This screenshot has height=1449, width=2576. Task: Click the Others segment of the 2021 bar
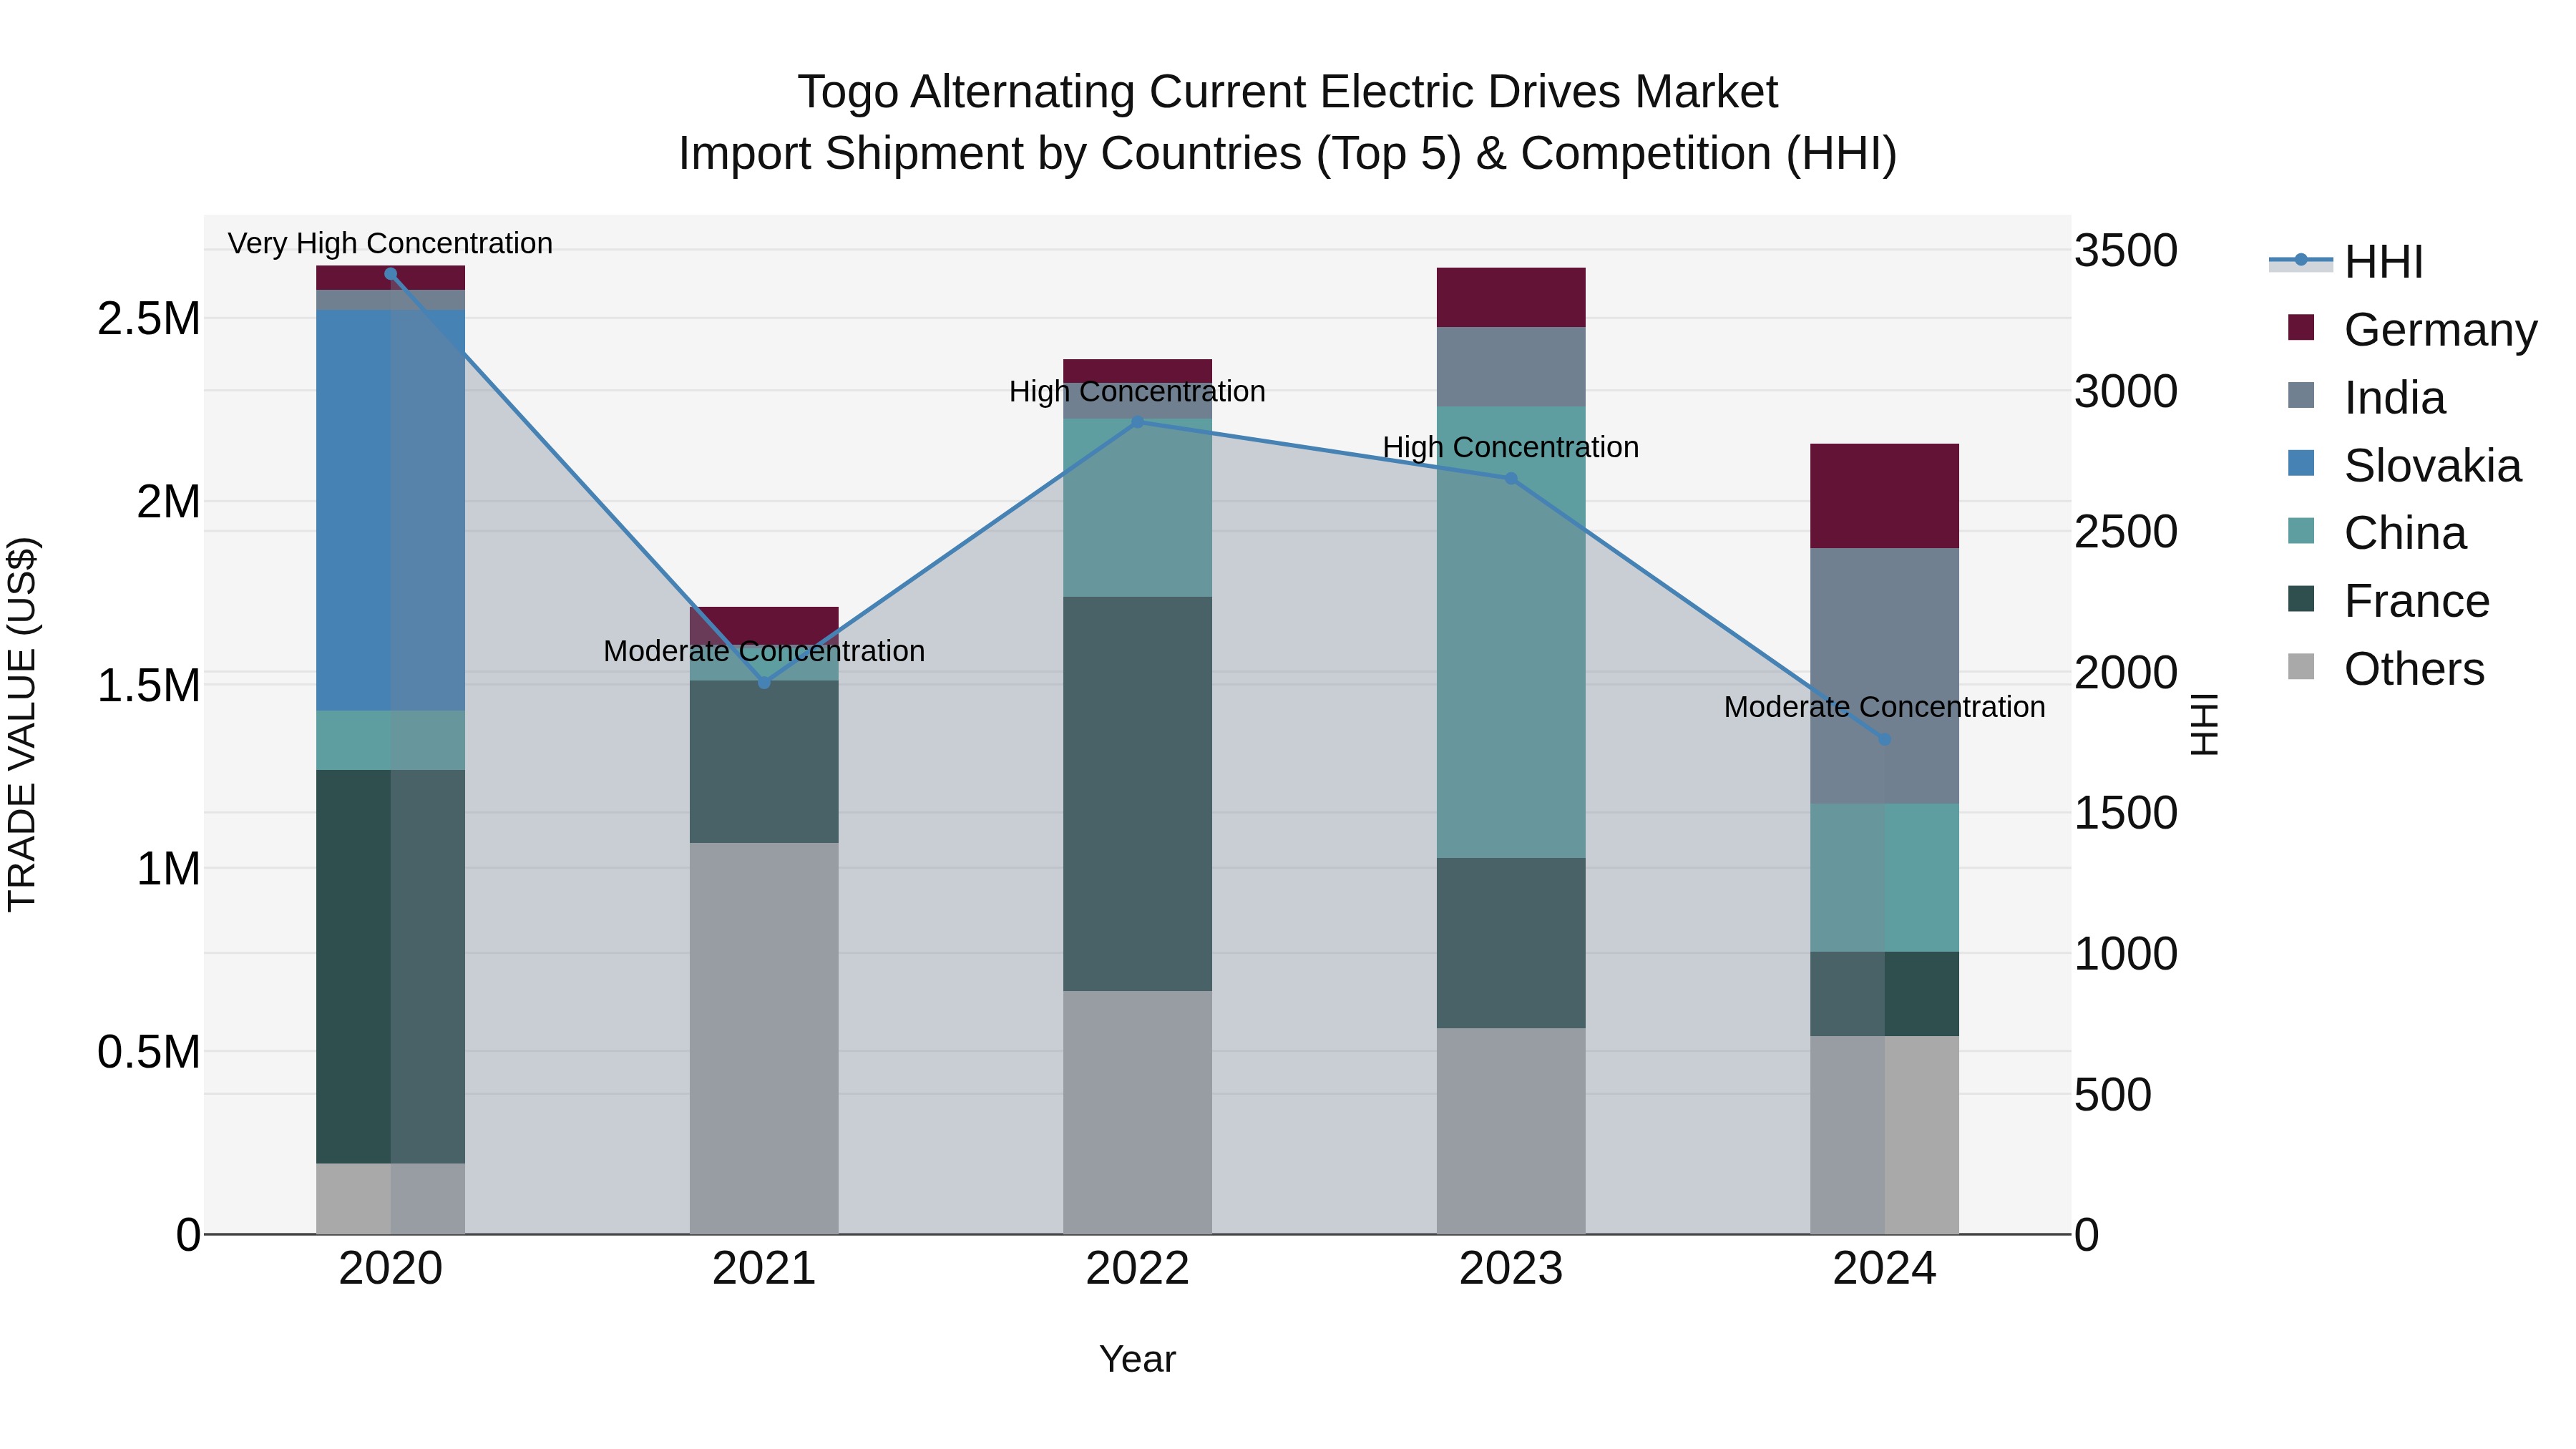[764, 1038]
